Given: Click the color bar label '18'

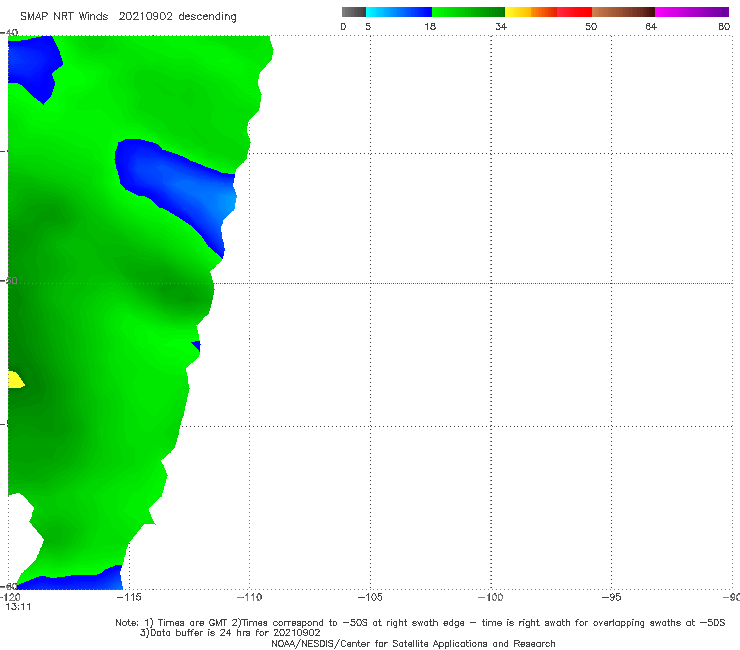Looking at the screenshot, I should pyautogui.click(x=430, y=26).
